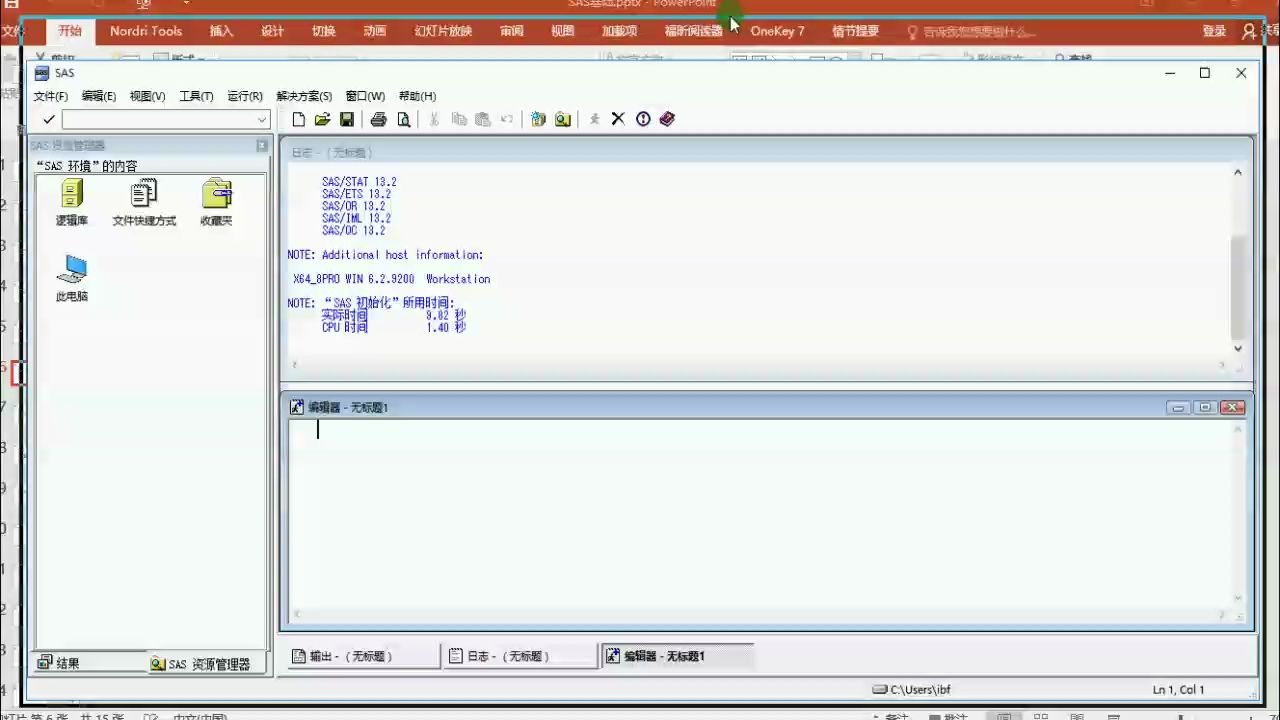The image size is (1280, 720).
Task: Click the Clear All X icon
Action: click(x=618, y=119)
